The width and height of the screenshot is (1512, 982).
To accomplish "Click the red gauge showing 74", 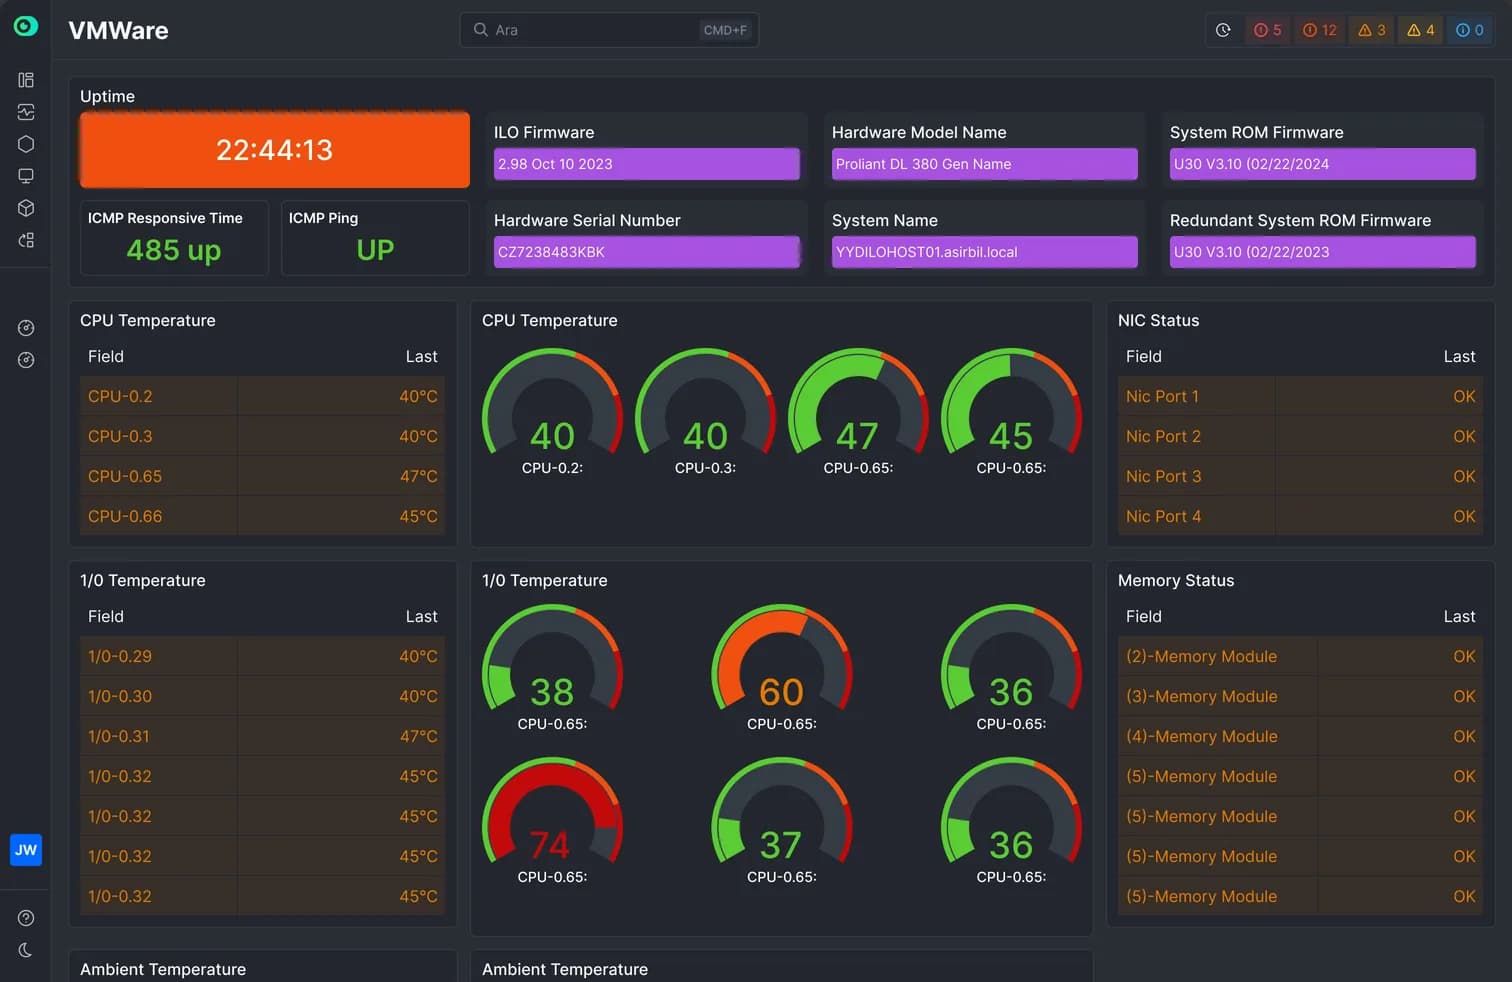I will [552, 819].
